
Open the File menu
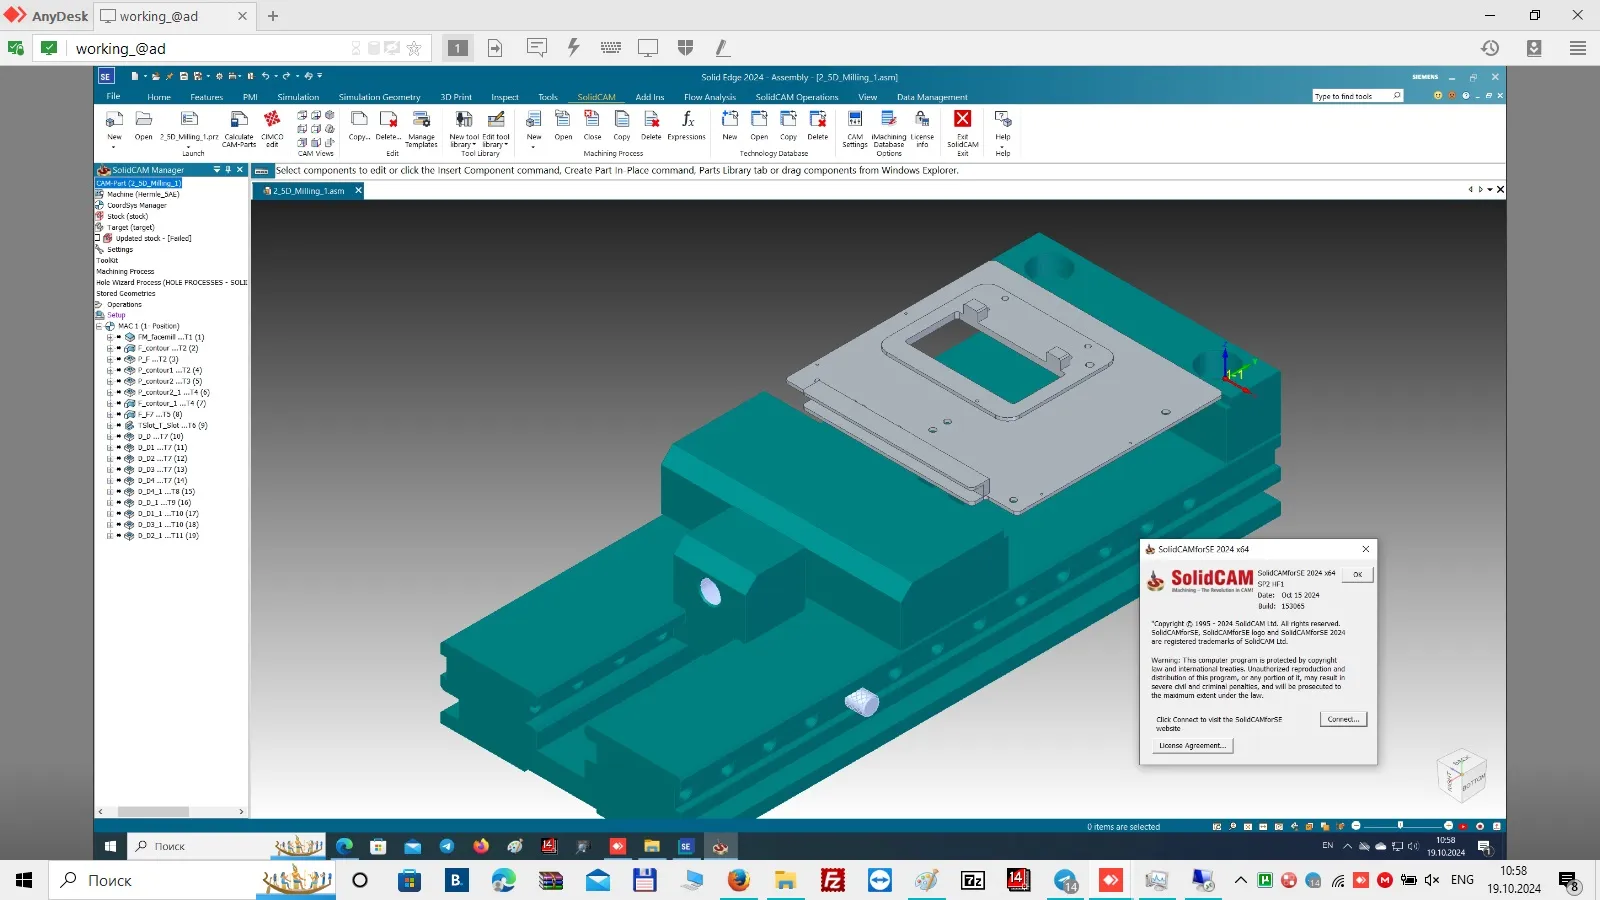coord(113,97)
